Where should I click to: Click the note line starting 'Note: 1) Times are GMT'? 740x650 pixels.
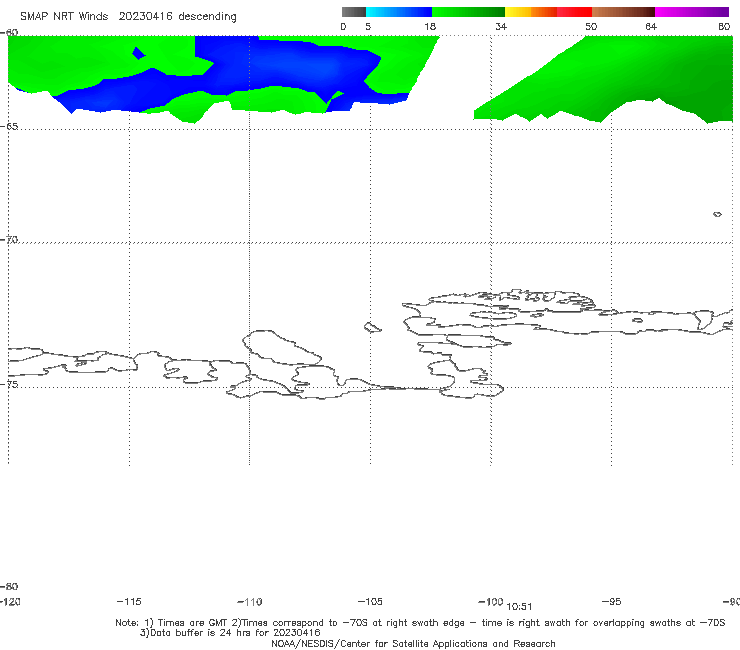click(420, 623)
